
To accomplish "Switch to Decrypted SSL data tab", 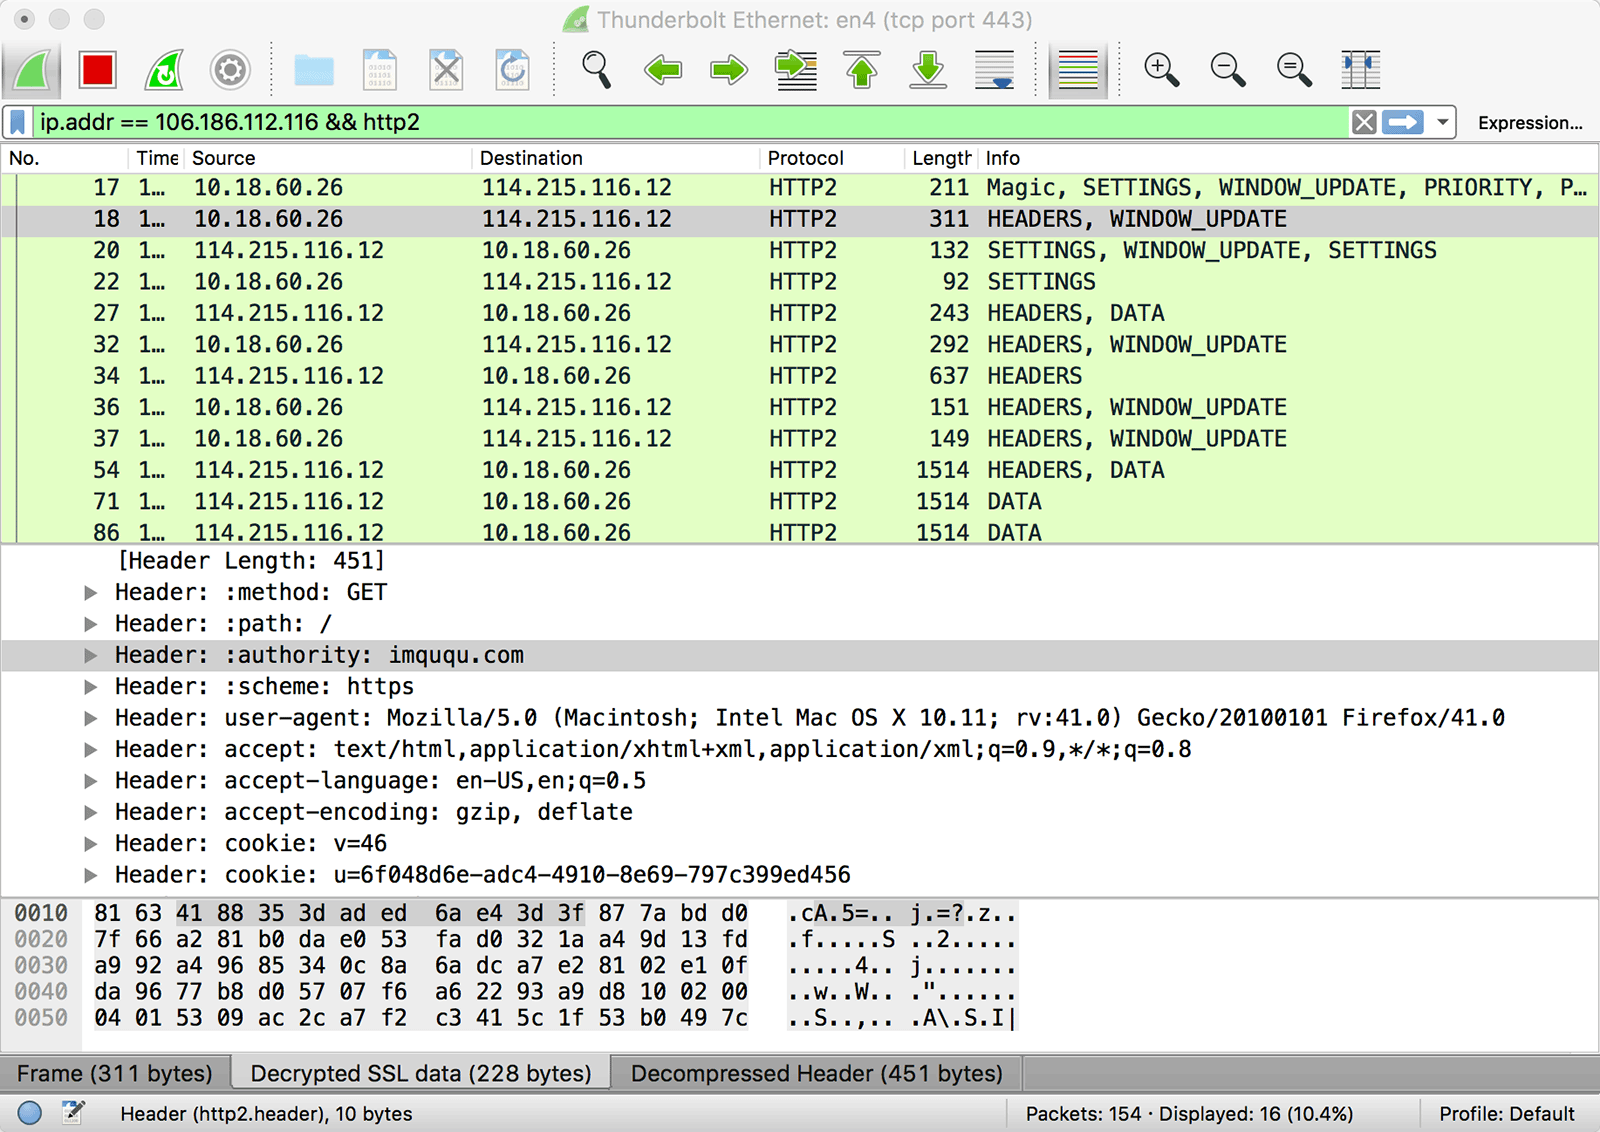I will pos(421,1073).
